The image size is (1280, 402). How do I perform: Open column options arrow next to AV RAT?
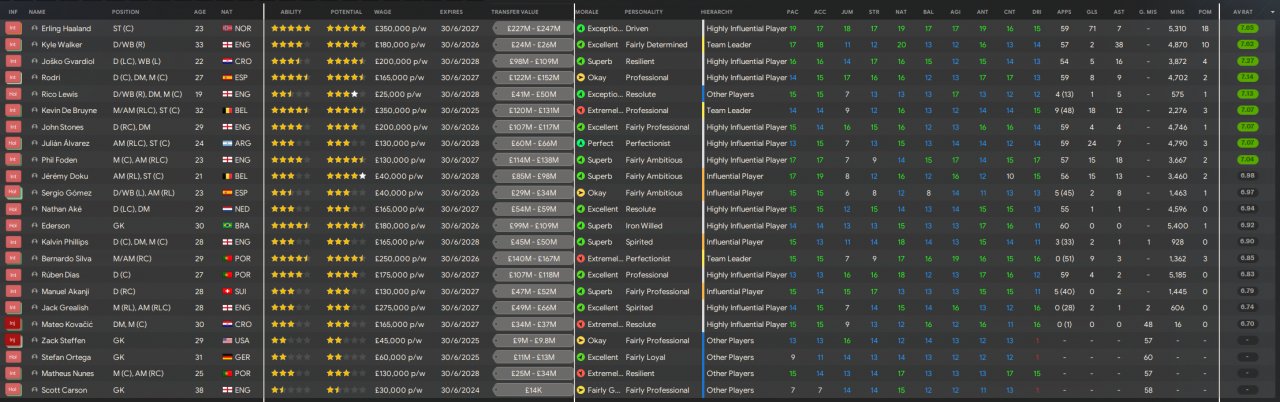click(x=1270, y=11)
